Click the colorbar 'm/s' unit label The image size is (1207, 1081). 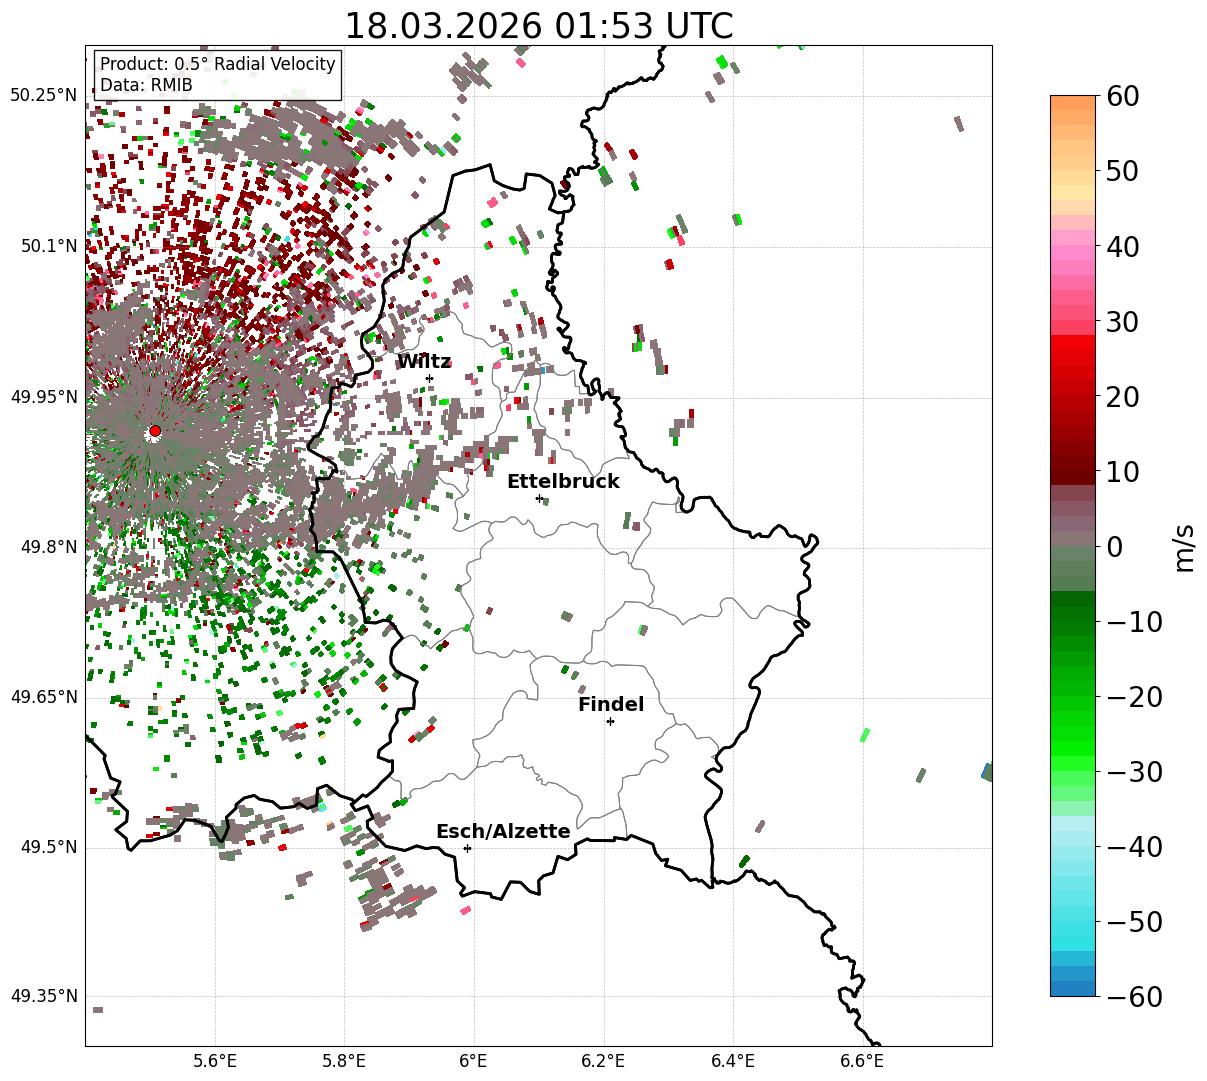pos(1184,546)
